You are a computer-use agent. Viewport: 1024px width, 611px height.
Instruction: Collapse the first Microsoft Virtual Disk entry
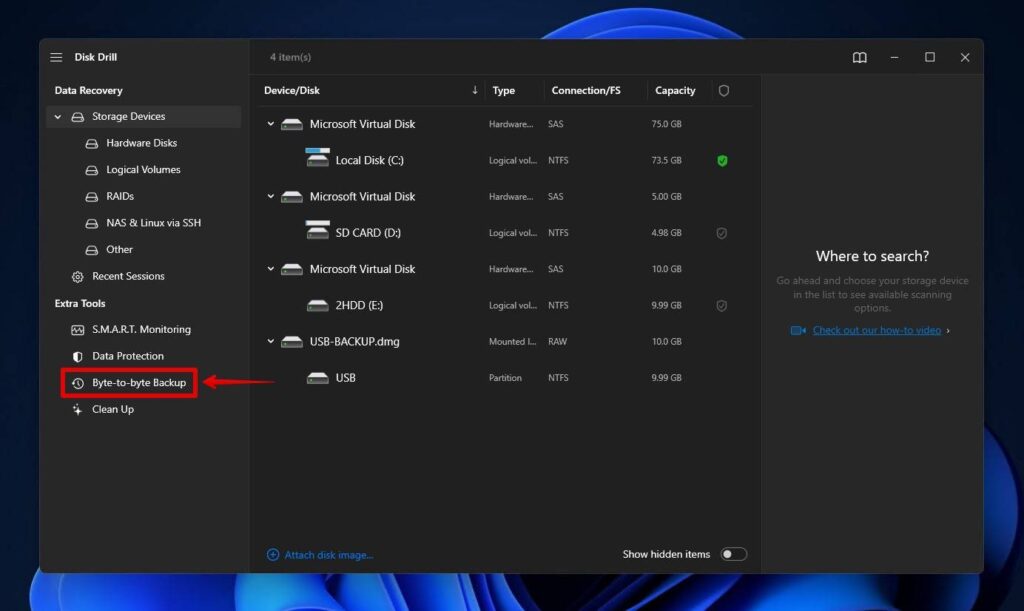(x=269, y=124)
